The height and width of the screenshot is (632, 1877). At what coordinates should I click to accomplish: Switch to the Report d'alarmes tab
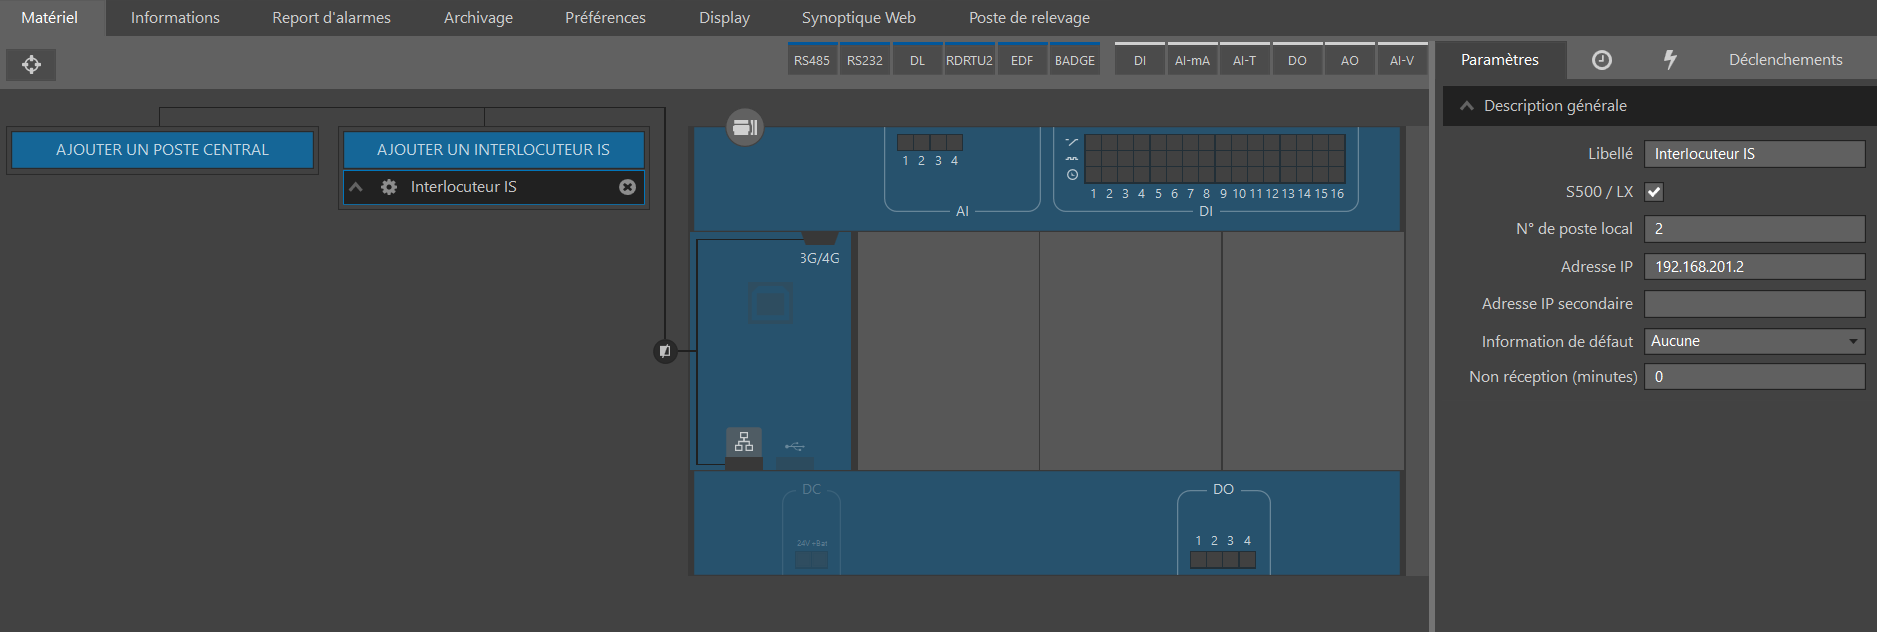[331, 18]
